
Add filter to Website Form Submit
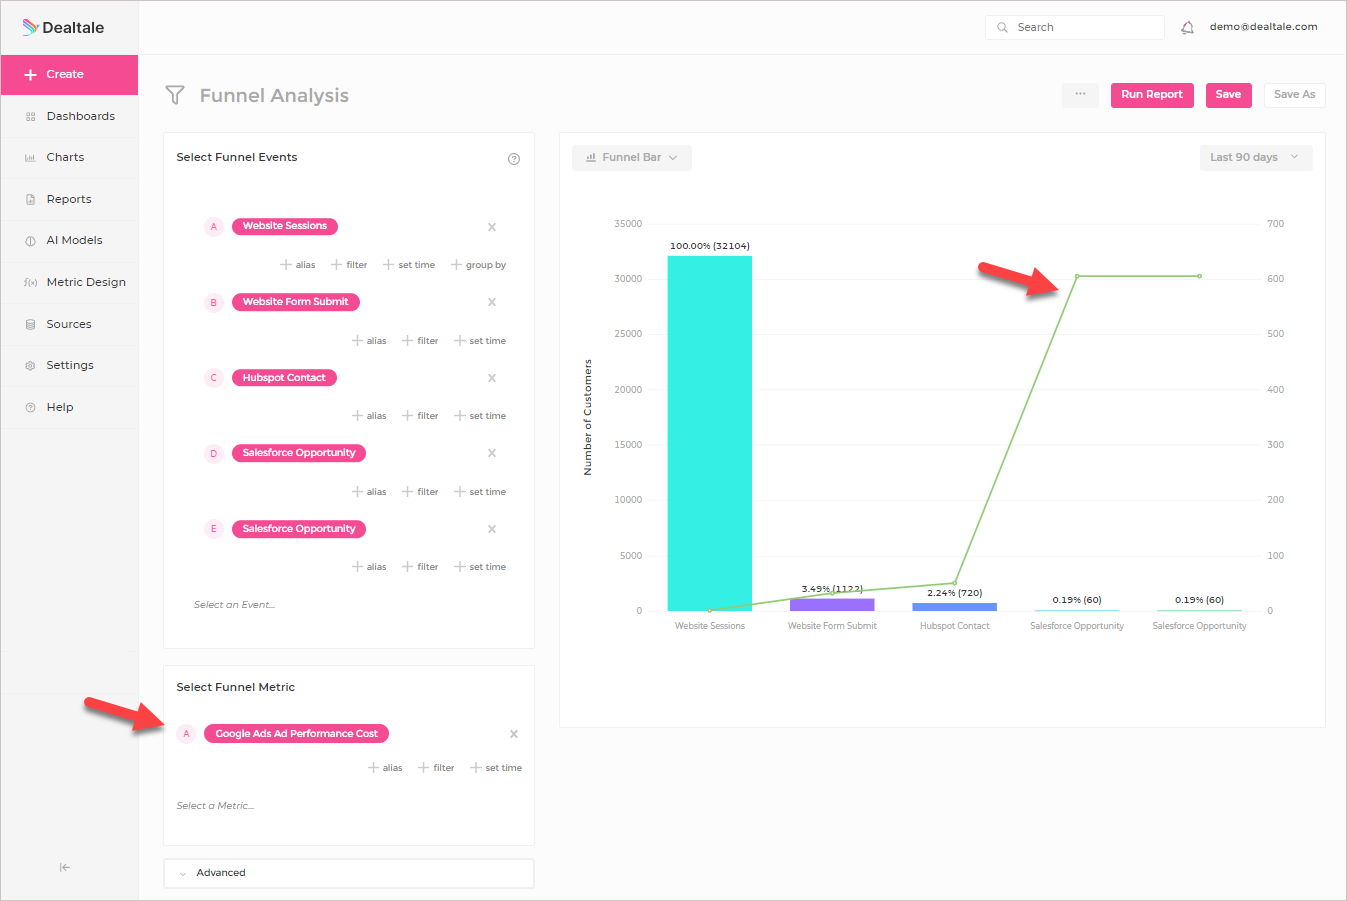(421, 341)
